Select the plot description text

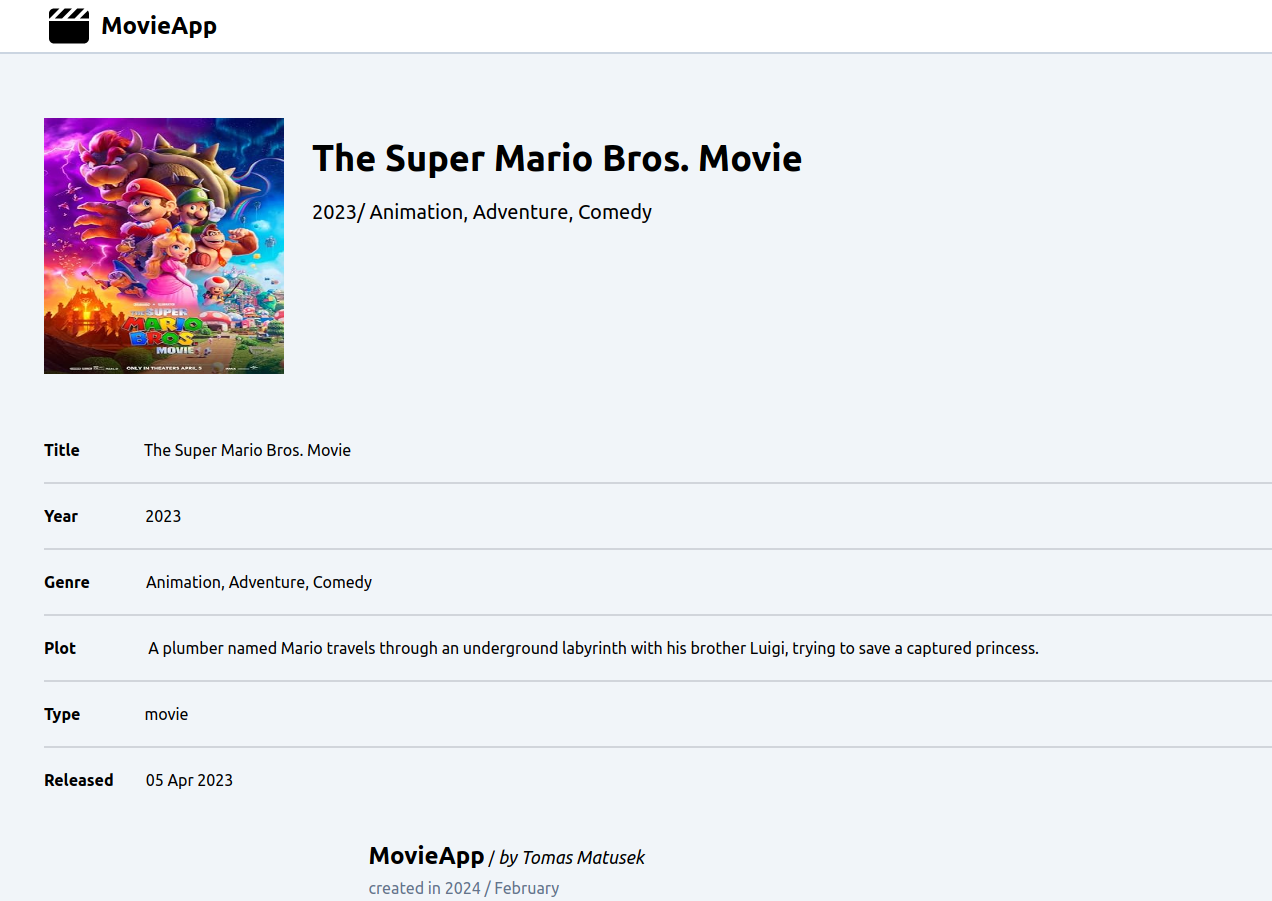click(x=594, y=648)
